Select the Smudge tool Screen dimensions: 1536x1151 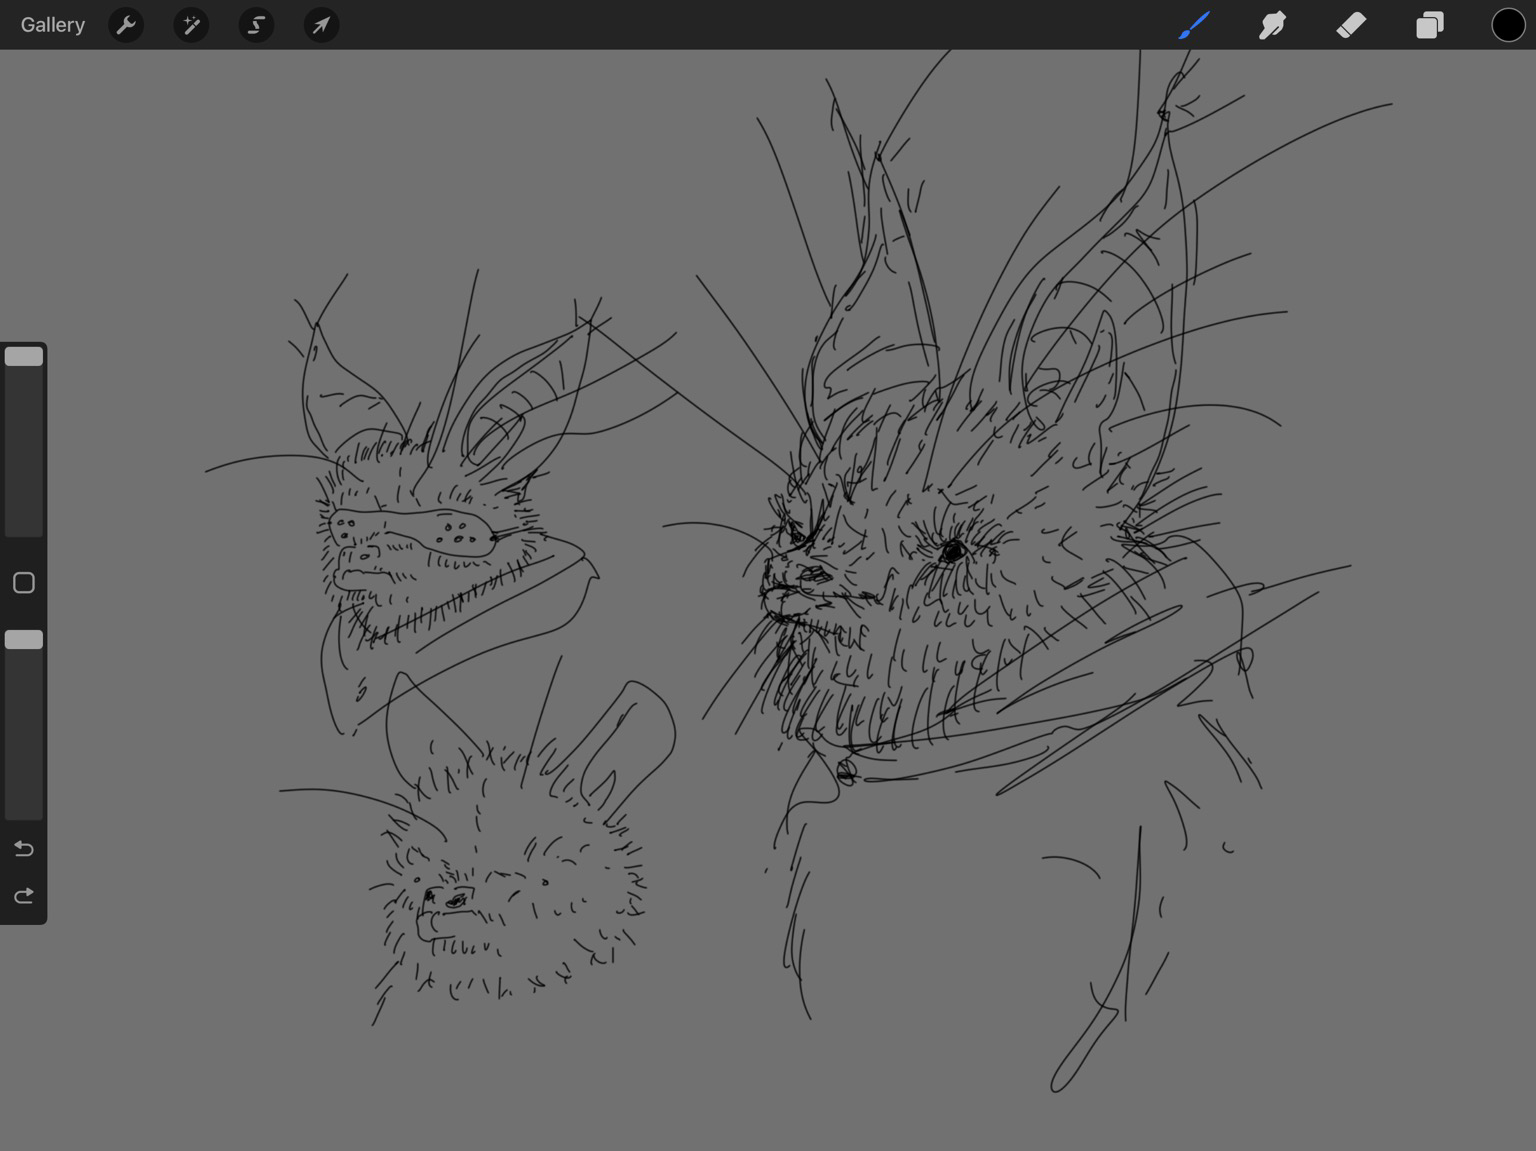pos(1272,25)
